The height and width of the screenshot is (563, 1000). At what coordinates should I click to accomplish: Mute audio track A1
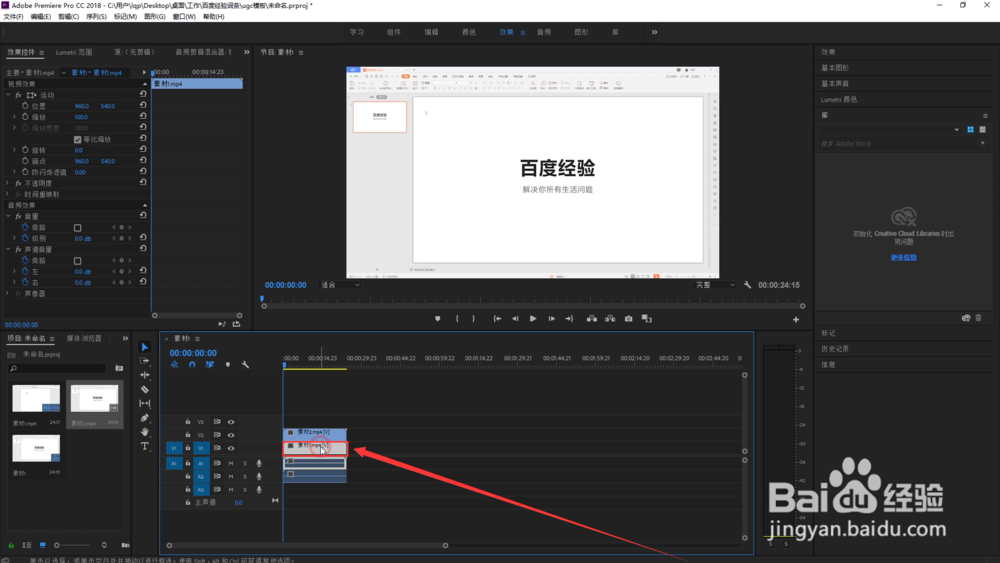tap(231, 464)
